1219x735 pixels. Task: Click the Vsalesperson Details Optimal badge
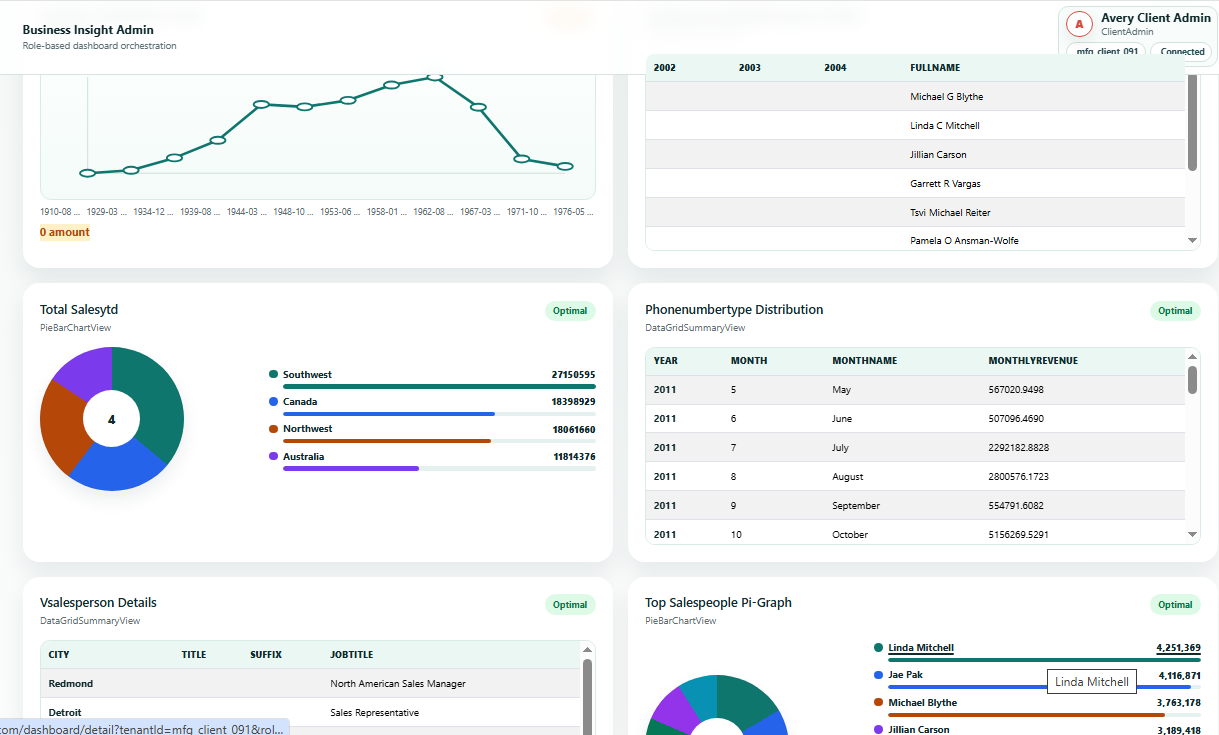tap(570, 605)
